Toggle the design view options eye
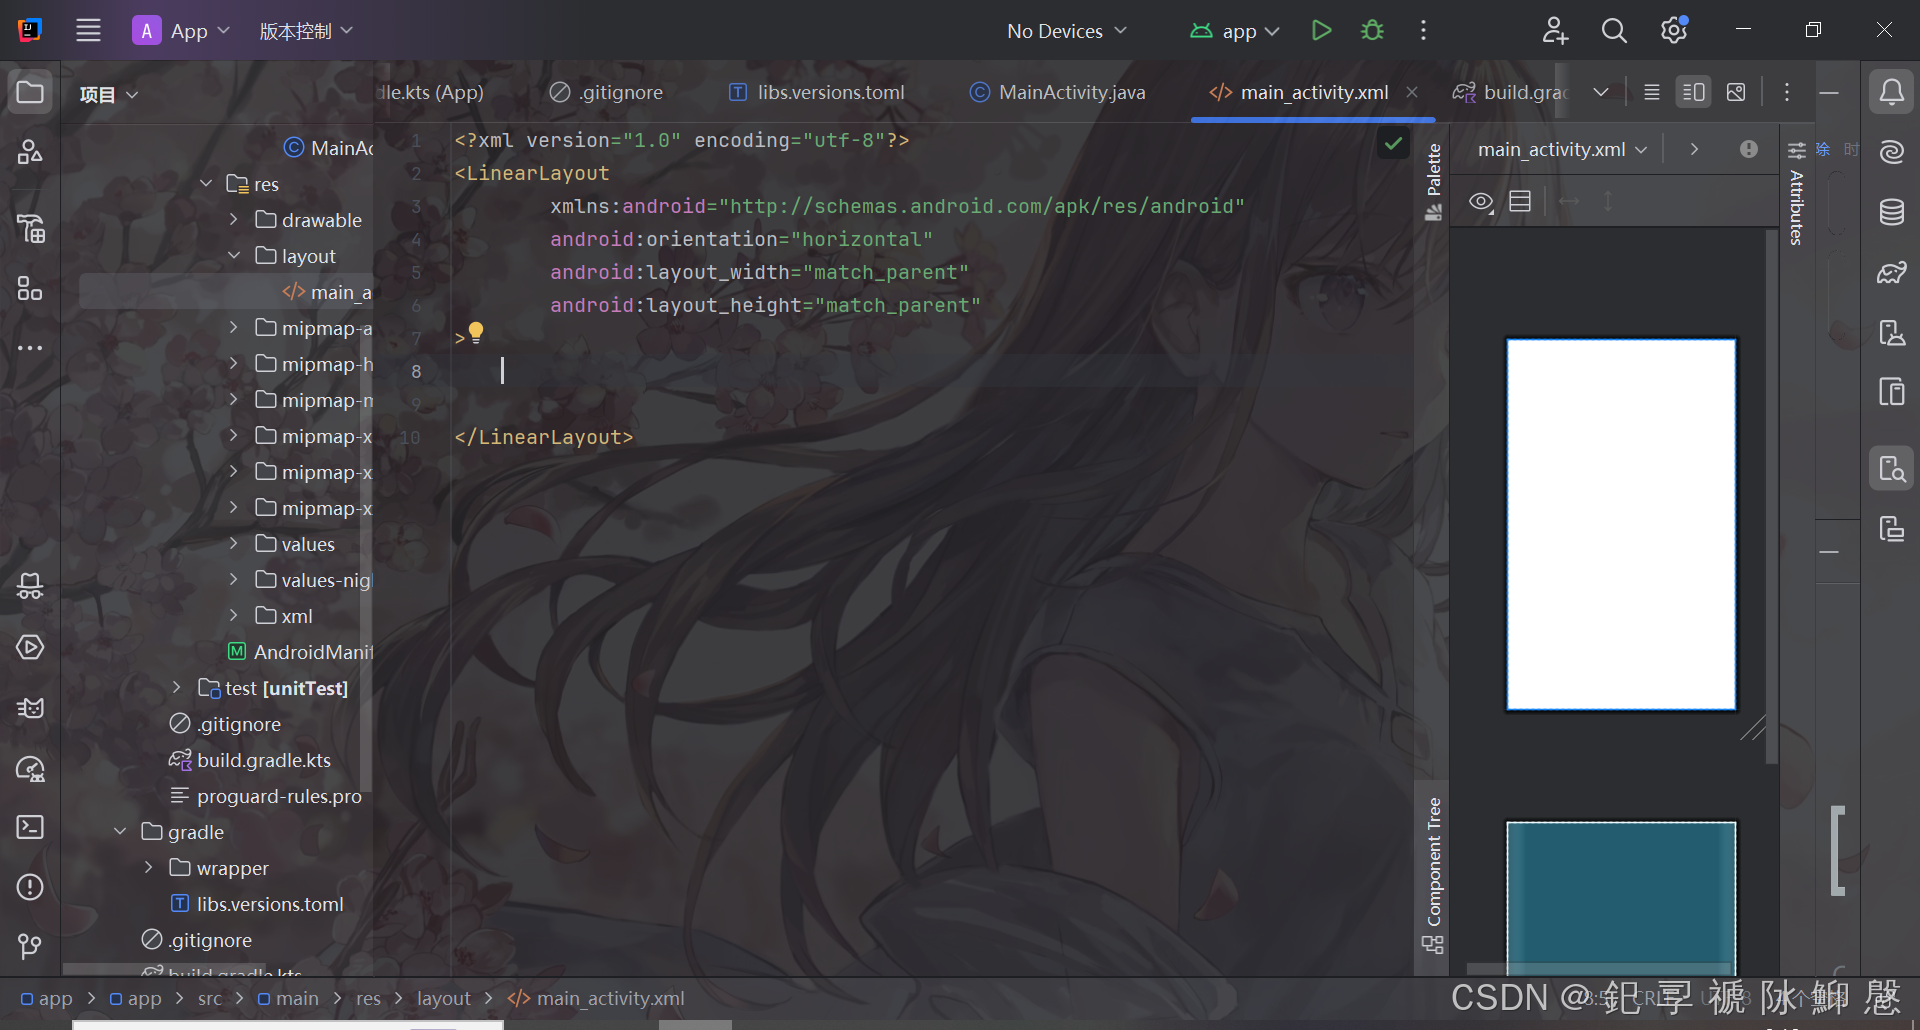The height and width of the screenshot is (1030, 1920). coord(1481,202)
